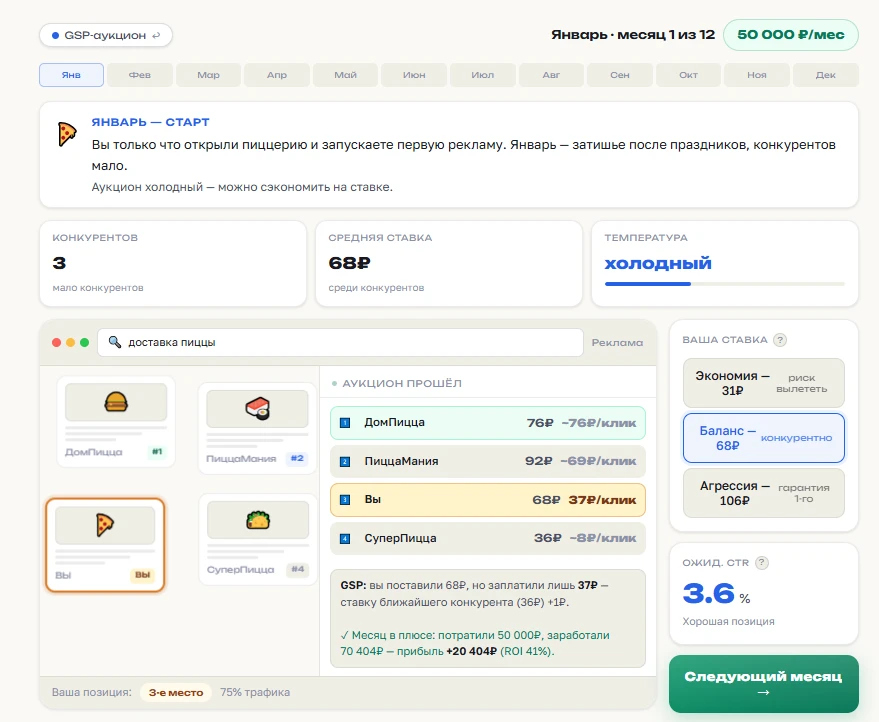Click the Следующий месяц button
This screenshot has width=879, height=722.
pos(764,684)
